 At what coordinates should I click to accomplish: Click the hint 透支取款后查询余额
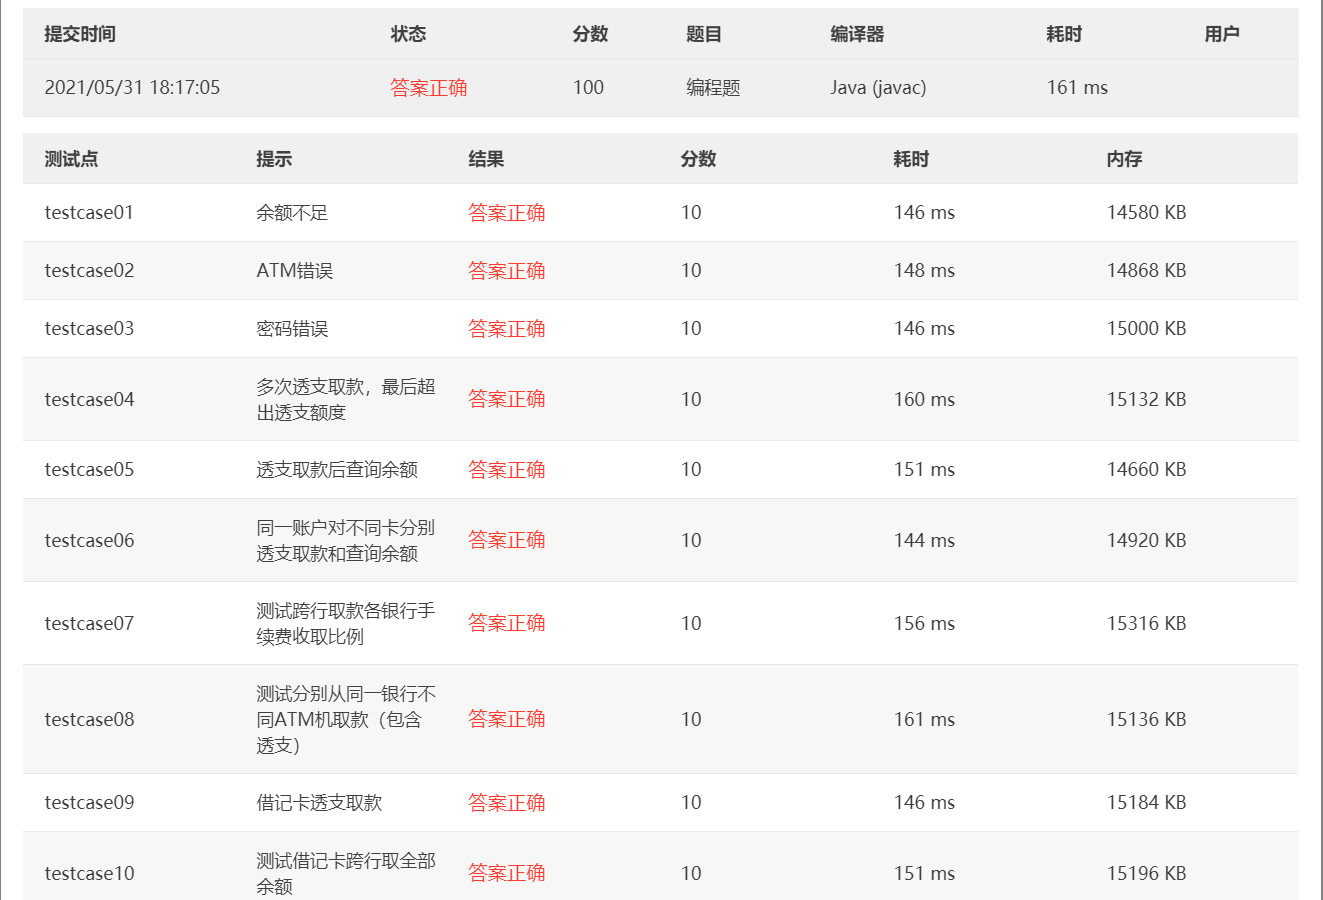tap(337, 470)
